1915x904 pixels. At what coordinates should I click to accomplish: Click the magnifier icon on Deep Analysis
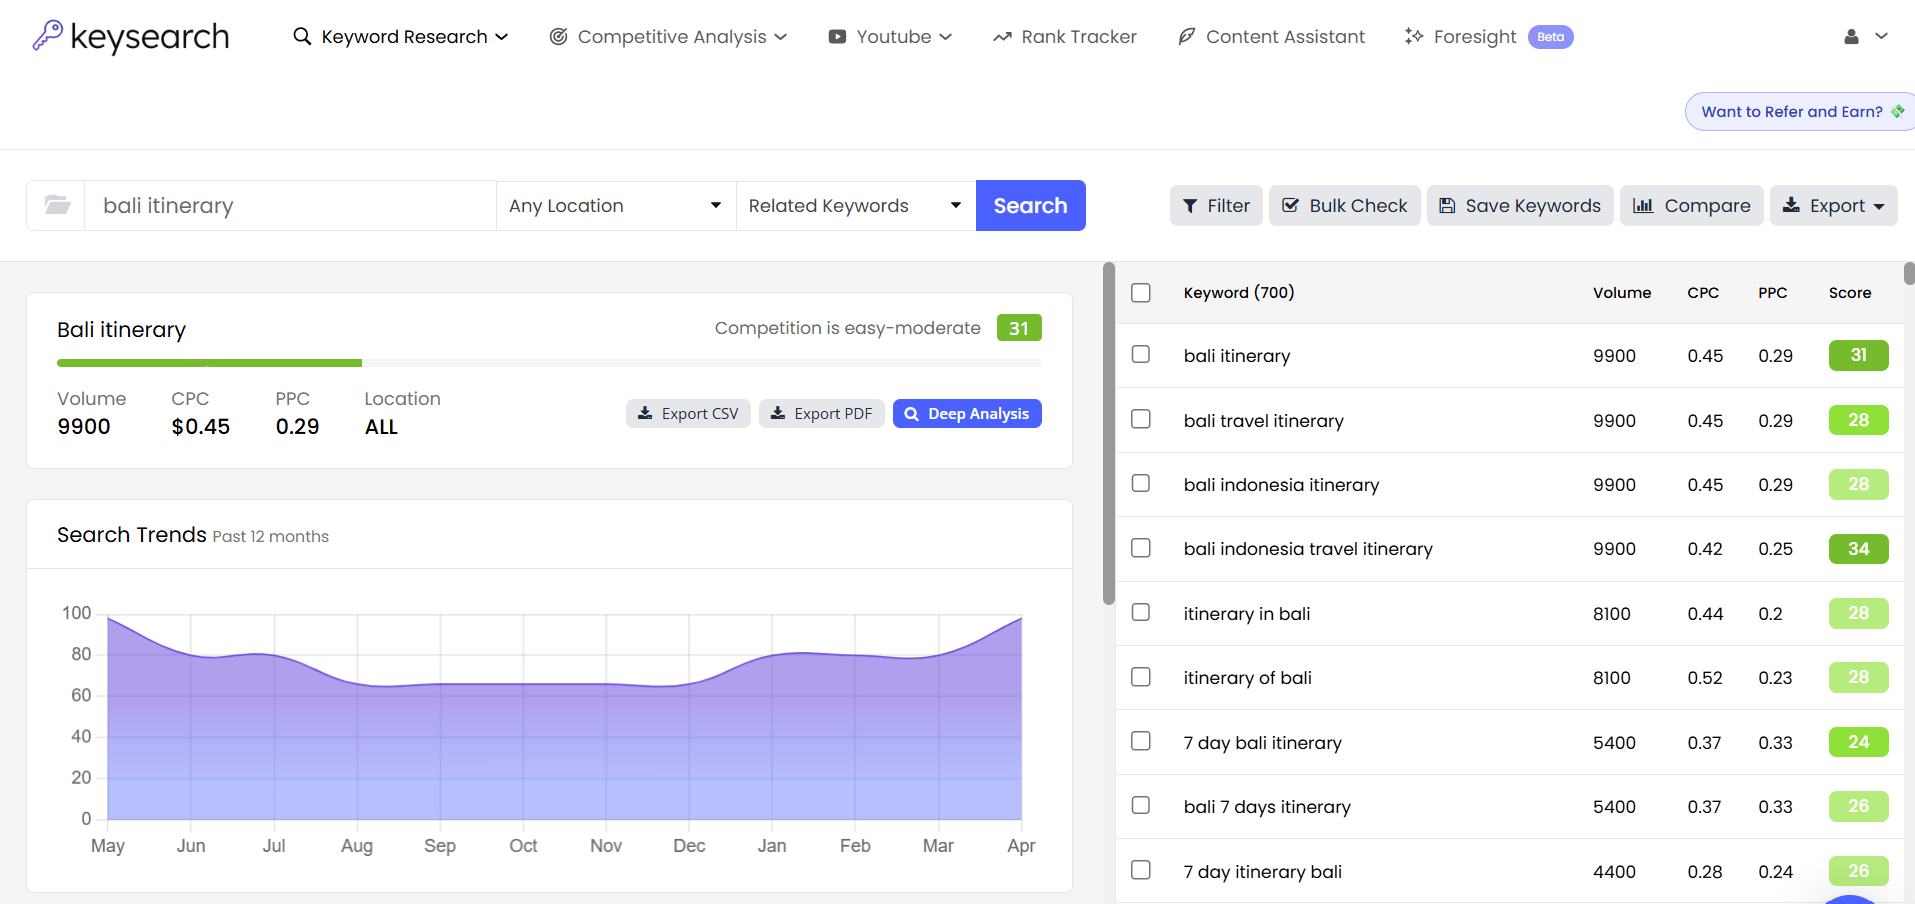tap(912, 414)
